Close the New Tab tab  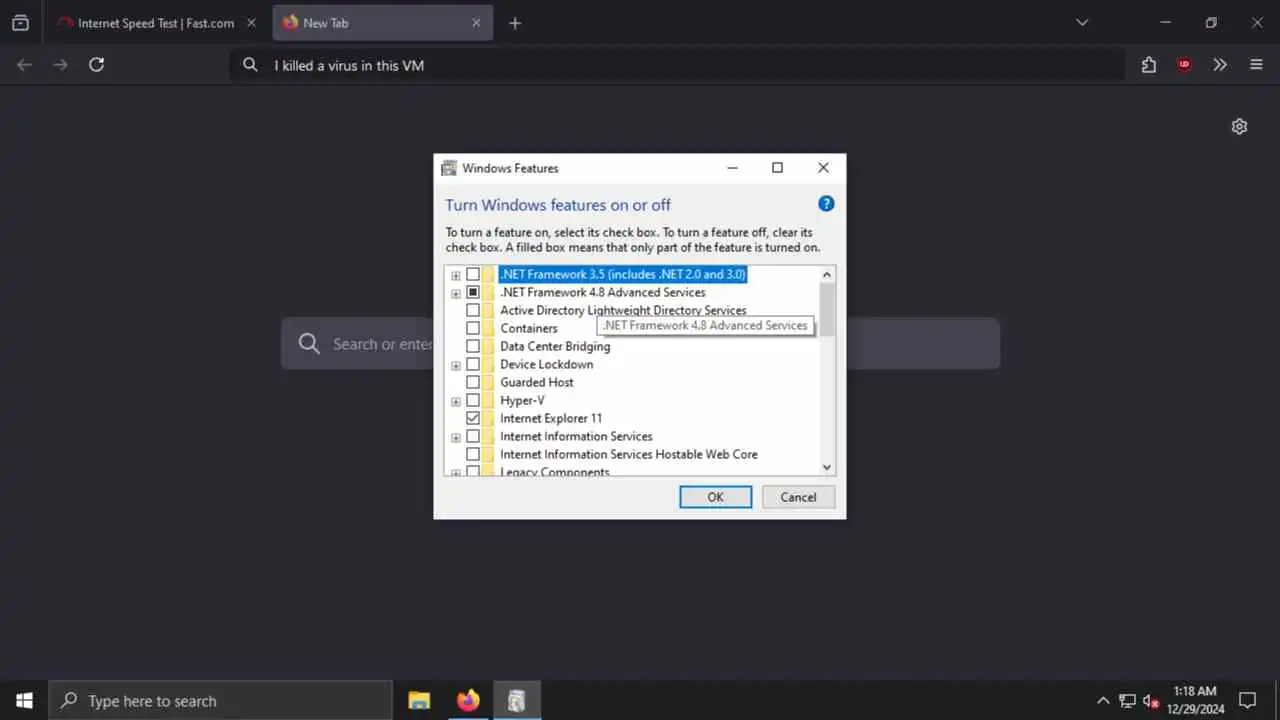click(476, 23)
